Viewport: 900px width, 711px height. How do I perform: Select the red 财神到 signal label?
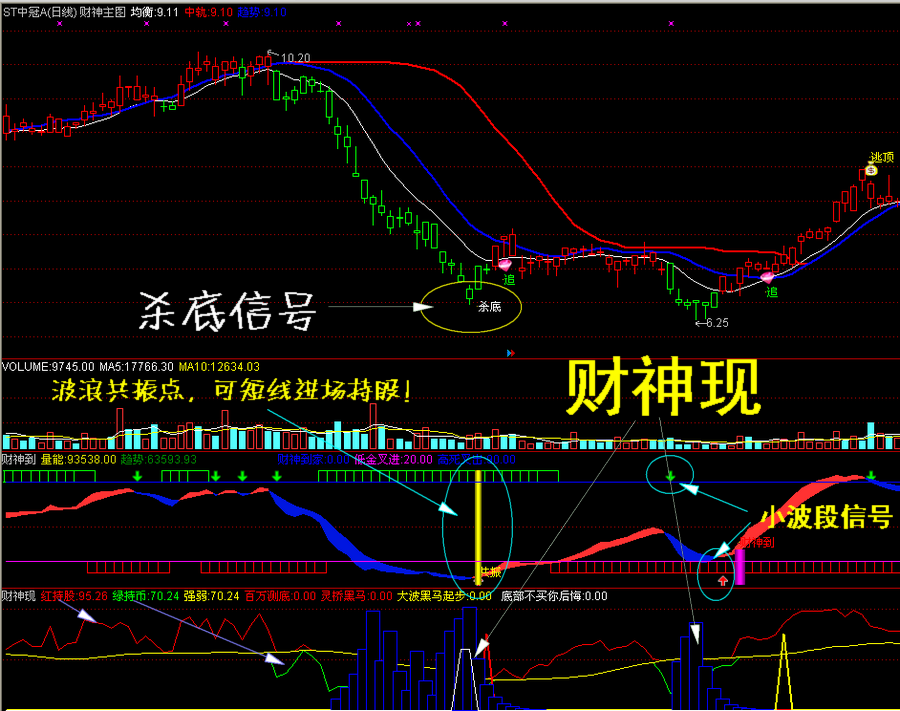point(757,542)
